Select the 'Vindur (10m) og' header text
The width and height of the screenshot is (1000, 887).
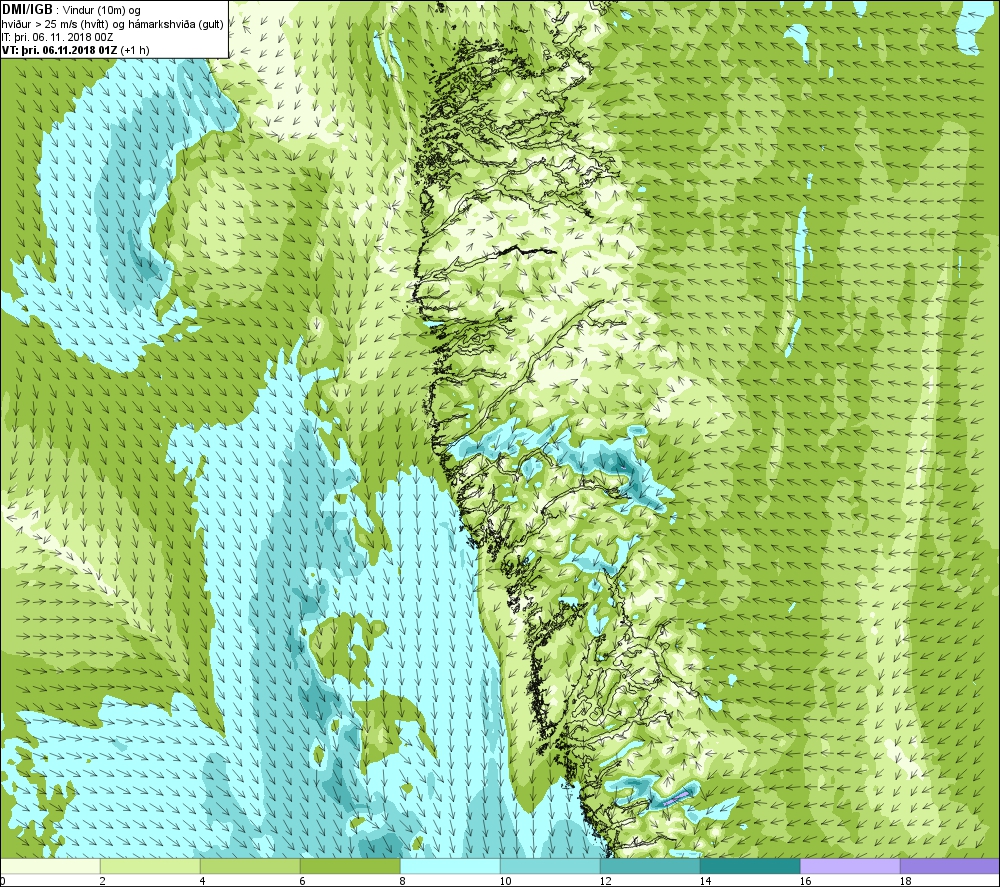point(102,10)
